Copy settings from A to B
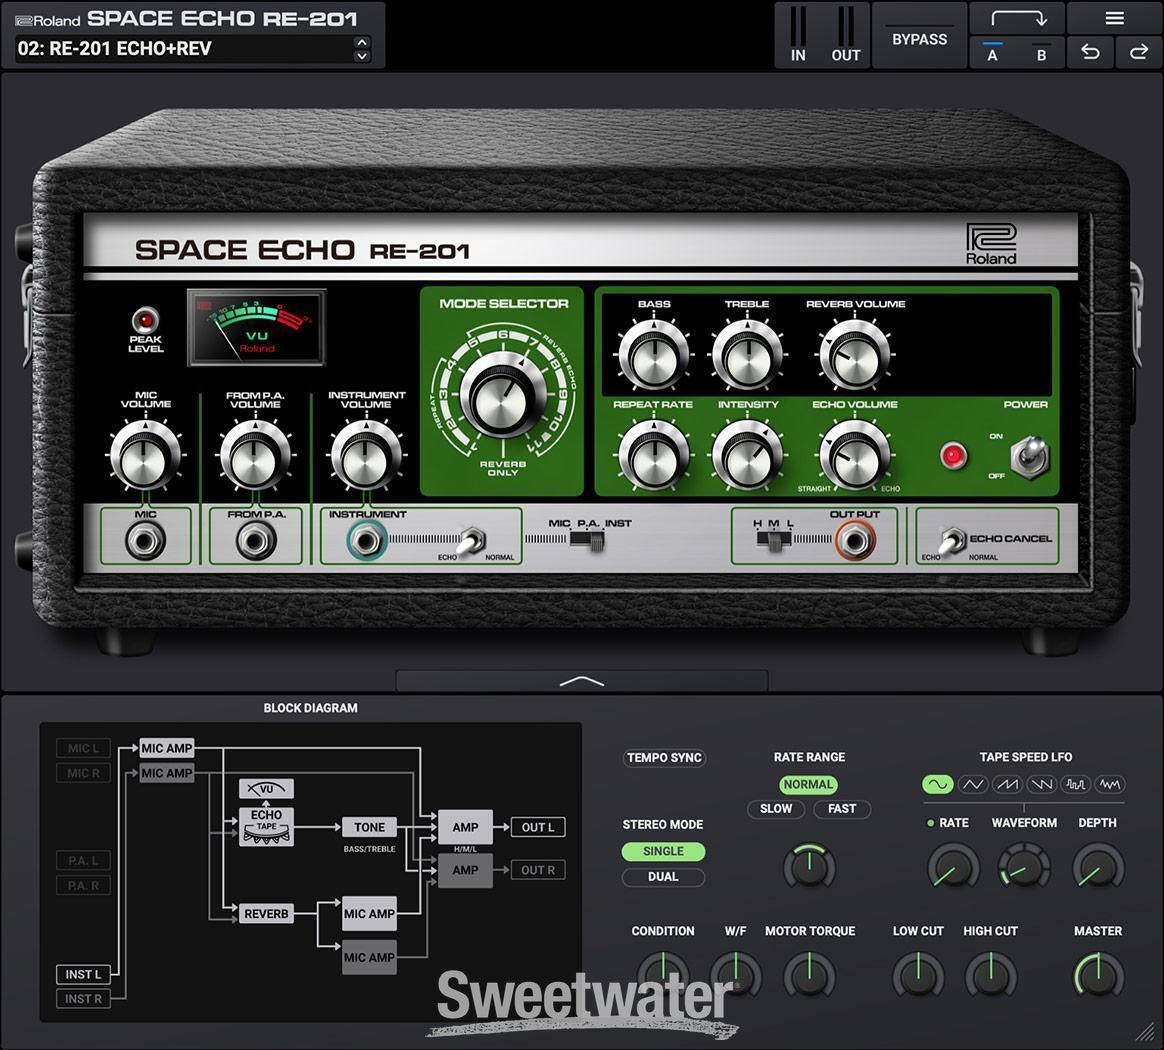The height and width of the screenshot is (1050, 1164). click(1016, 19)
